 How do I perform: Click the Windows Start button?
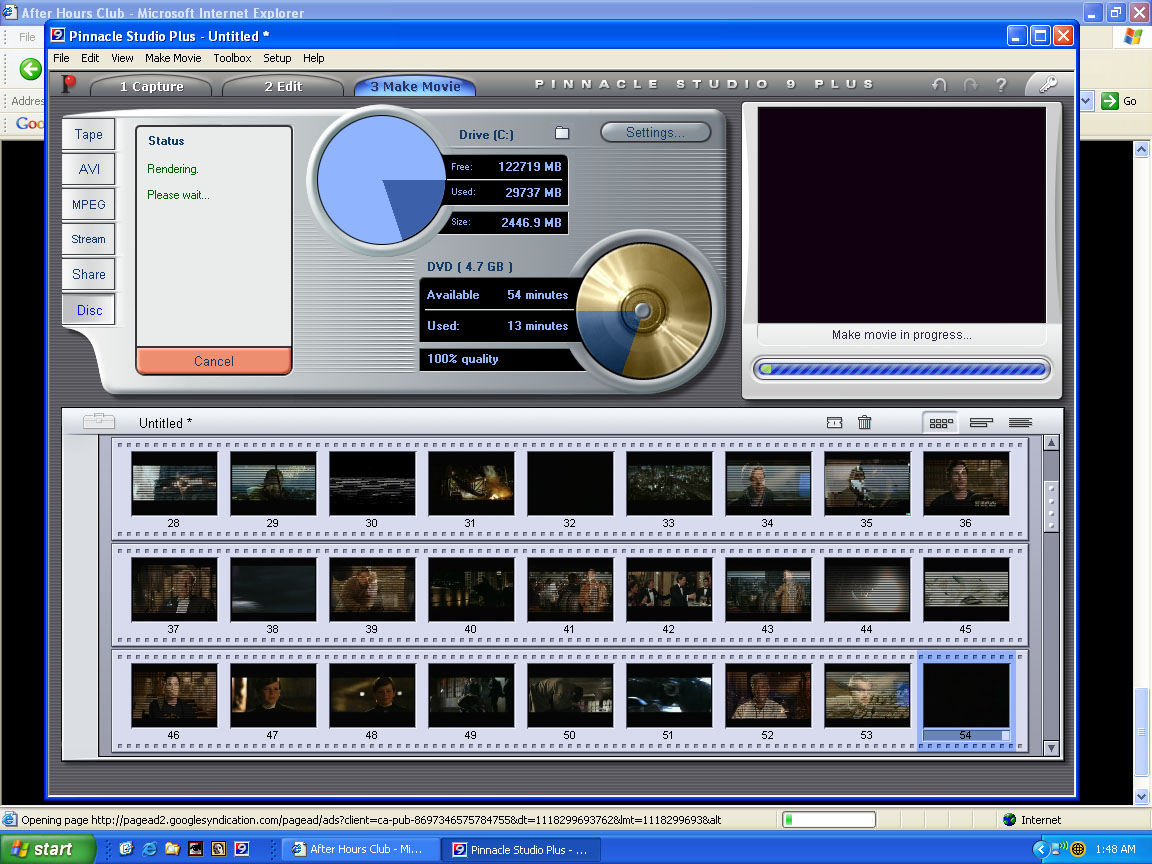click(x=48, y=849)
